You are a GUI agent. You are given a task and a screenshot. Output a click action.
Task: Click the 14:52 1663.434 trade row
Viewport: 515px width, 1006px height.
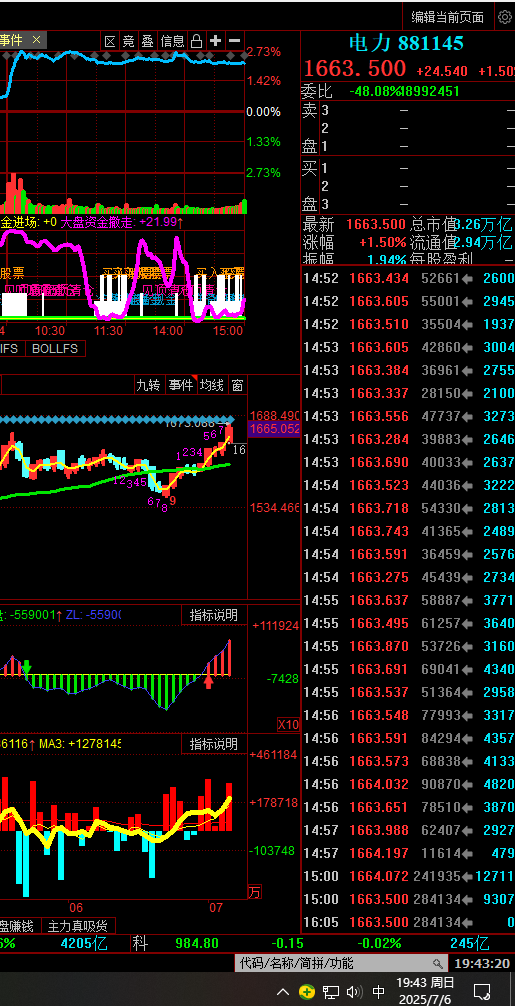tap(409, 278)
